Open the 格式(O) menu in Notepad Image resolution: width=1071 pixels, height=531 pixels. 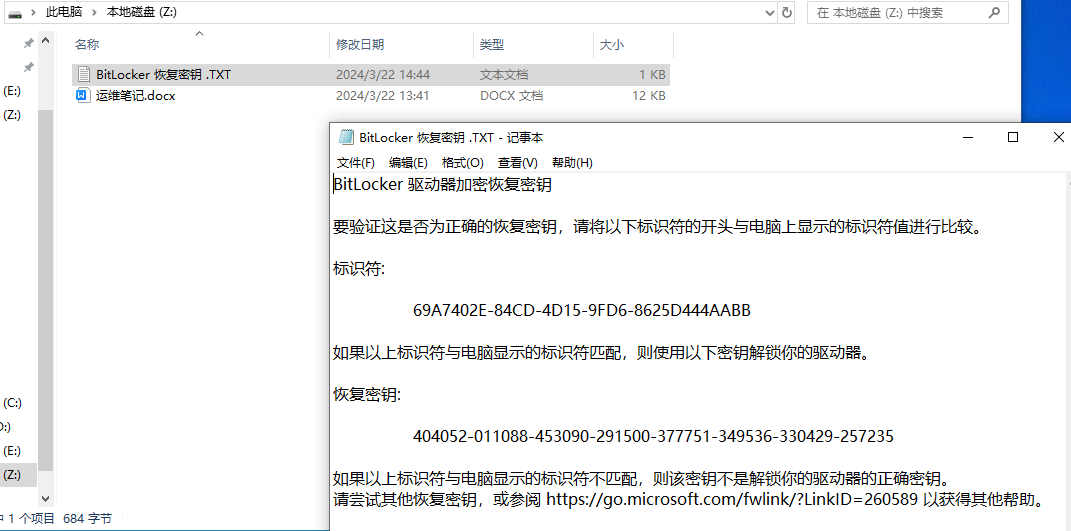tap(462, 163)
